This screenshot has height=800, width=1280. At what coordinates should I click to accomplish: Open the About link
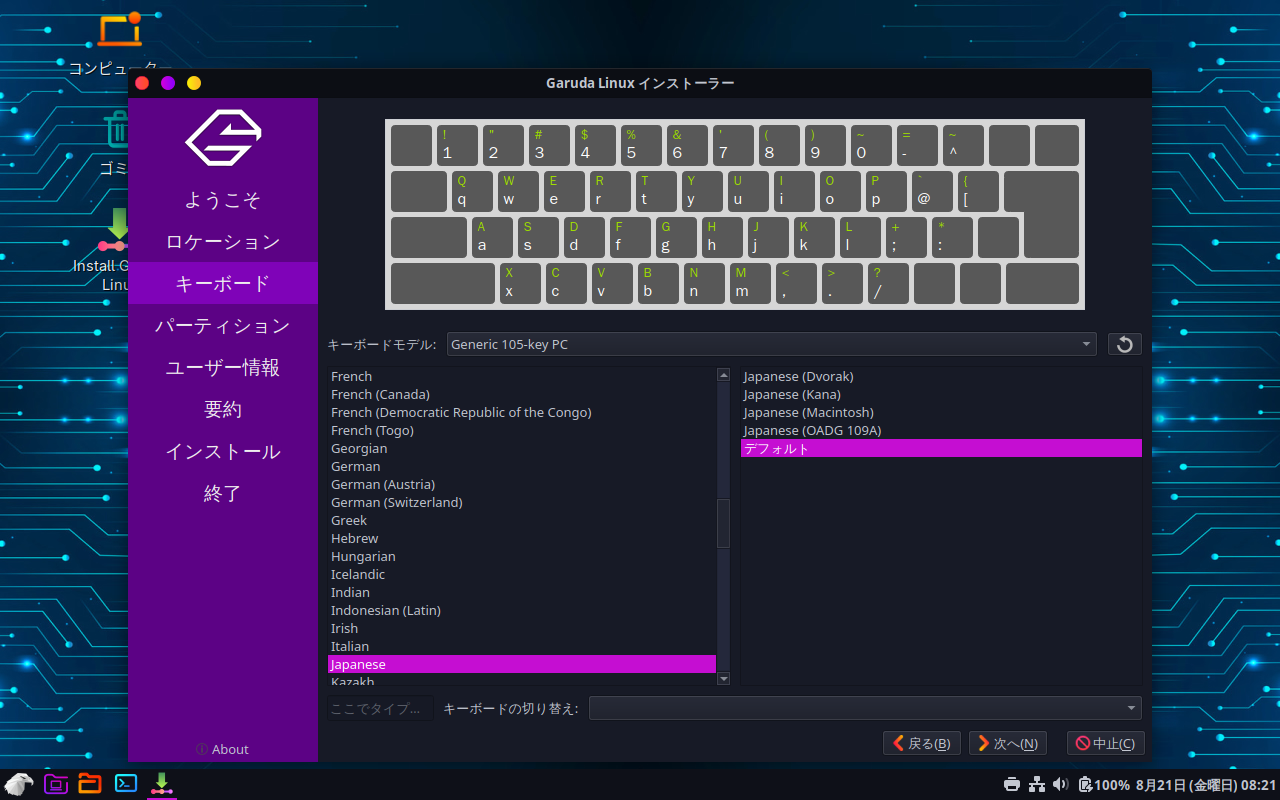point(222,749)
